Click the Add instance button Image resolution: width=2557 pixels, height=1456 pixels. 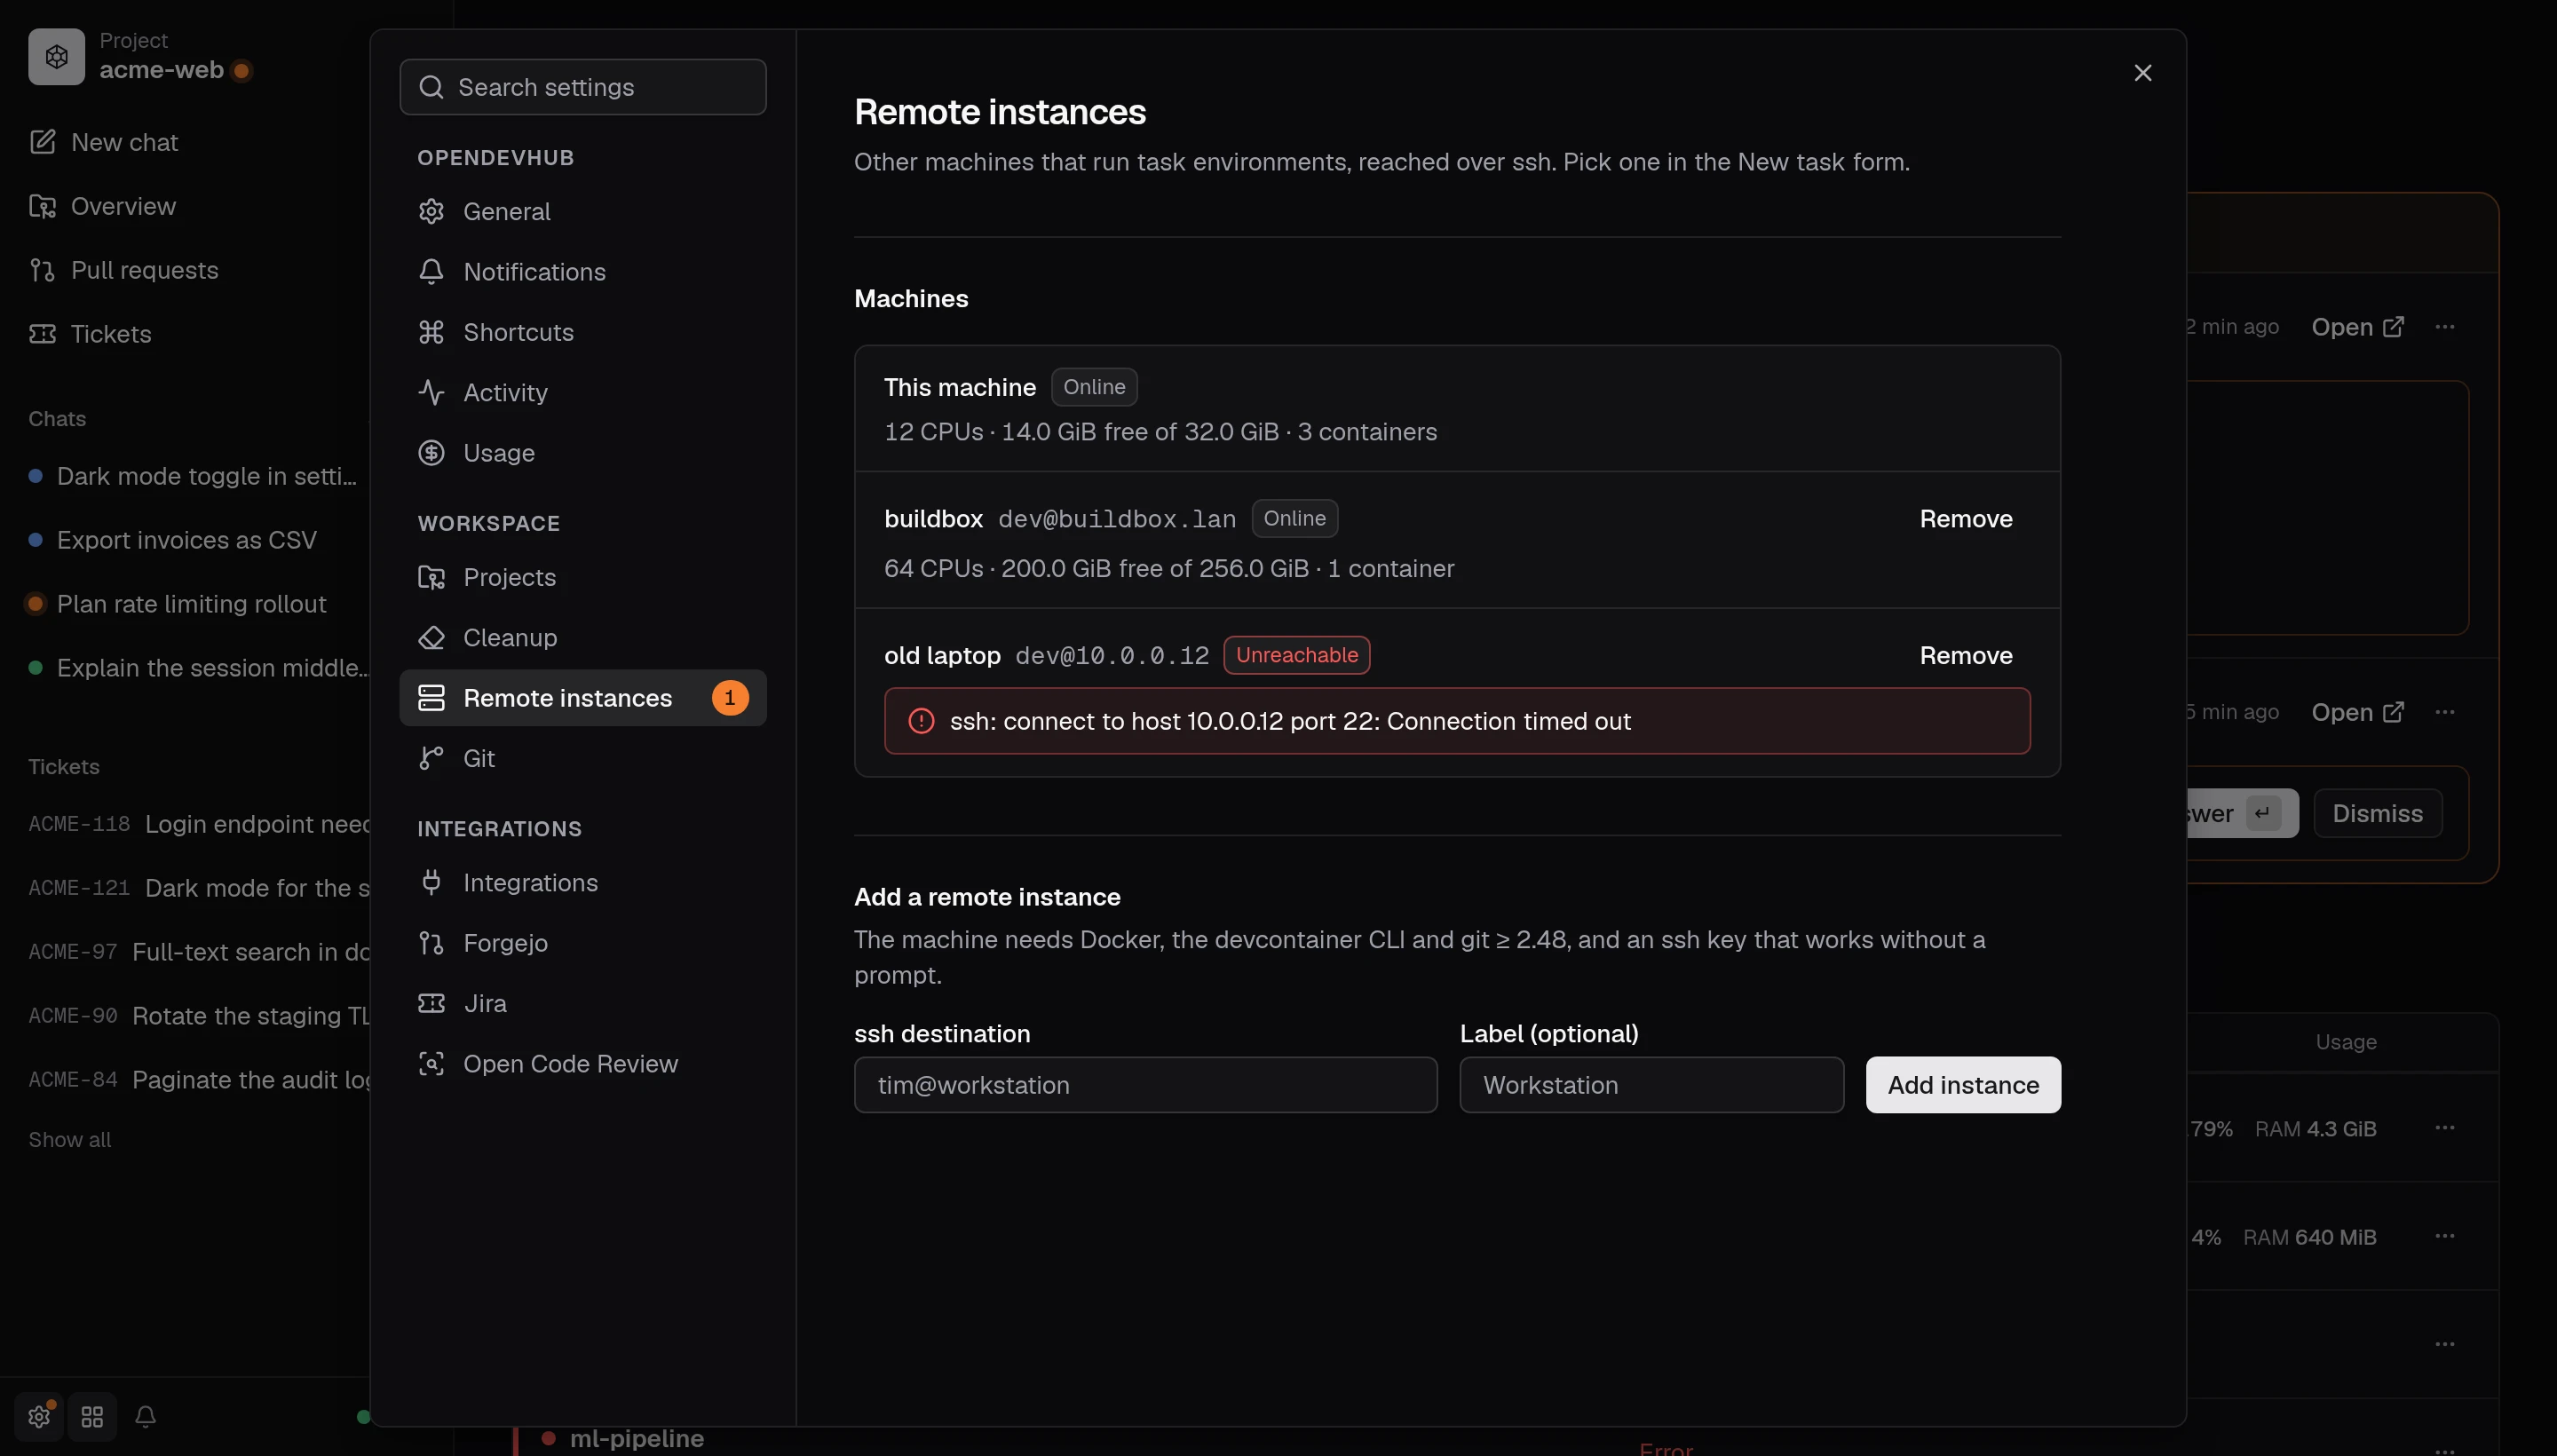[x=1962, y=1085]
